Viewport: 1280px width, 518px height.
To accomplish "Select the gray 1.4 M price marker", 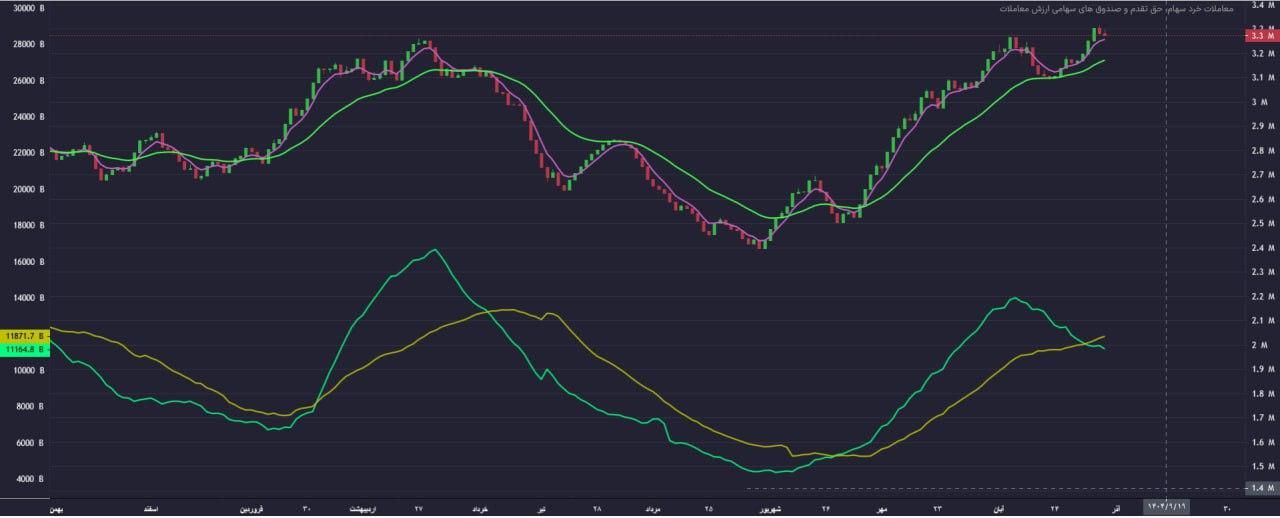I will coord(1258,488).
